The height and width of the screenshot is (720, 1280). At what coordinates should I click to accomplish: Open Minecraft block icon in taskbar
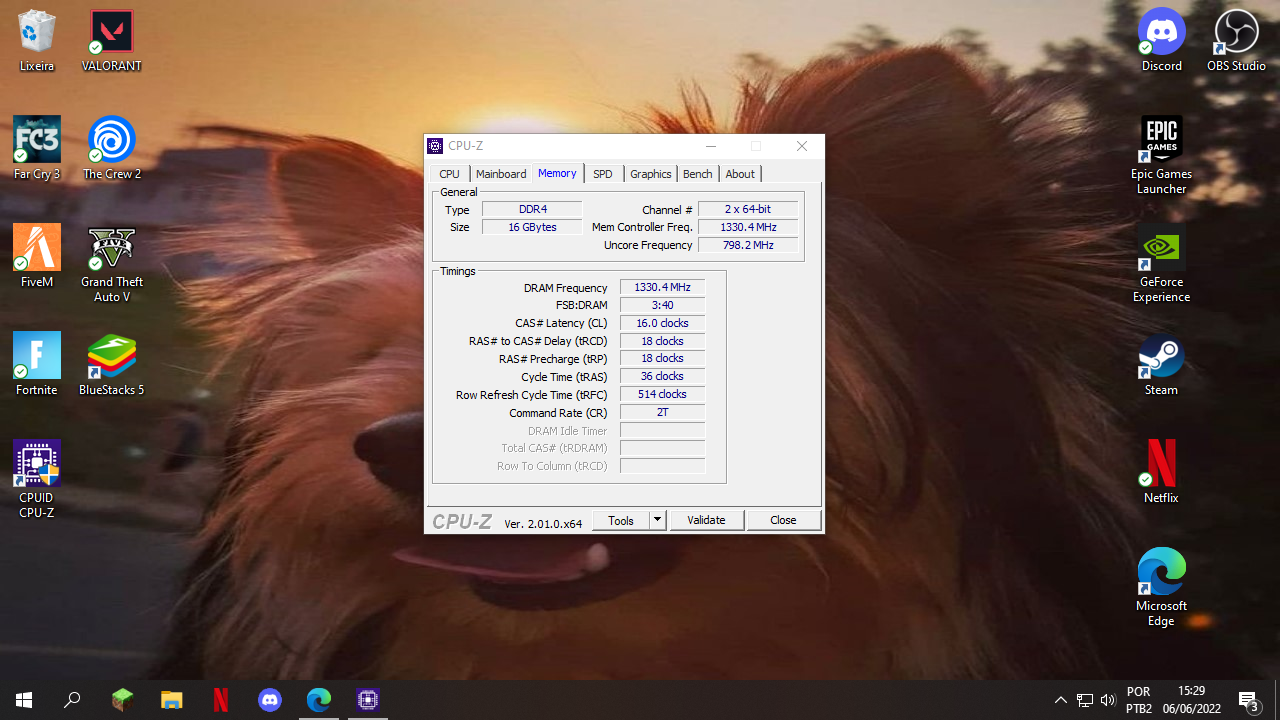point(122,700)
